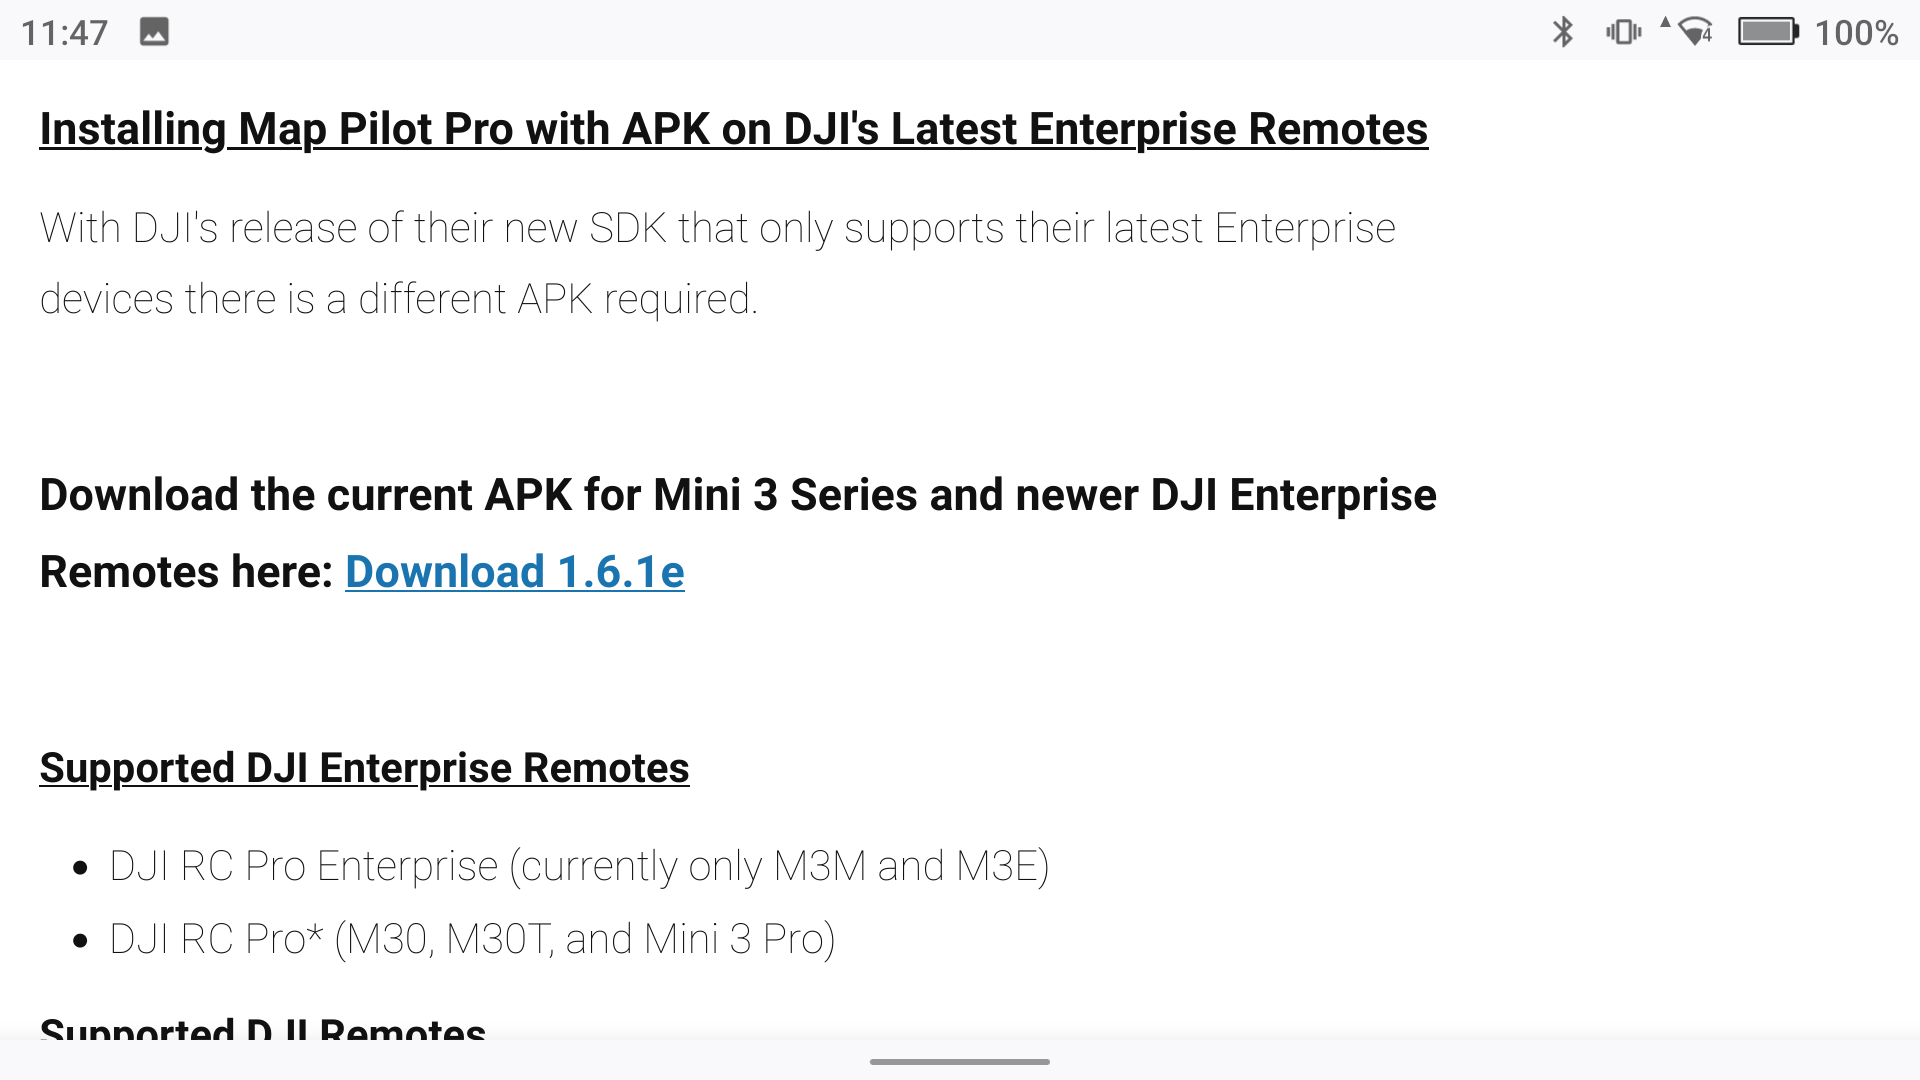Tap the DJI RC Pro* M30 list item

472,939
